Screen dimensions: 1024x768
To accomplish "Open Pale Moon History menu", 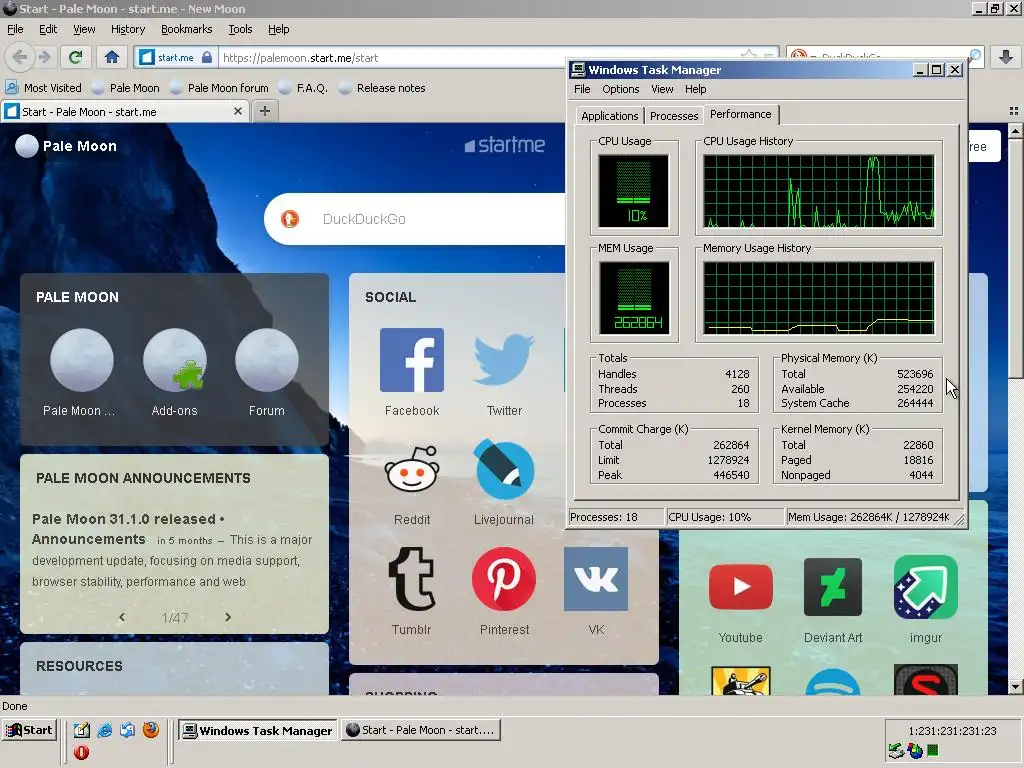I will point(128,29).
